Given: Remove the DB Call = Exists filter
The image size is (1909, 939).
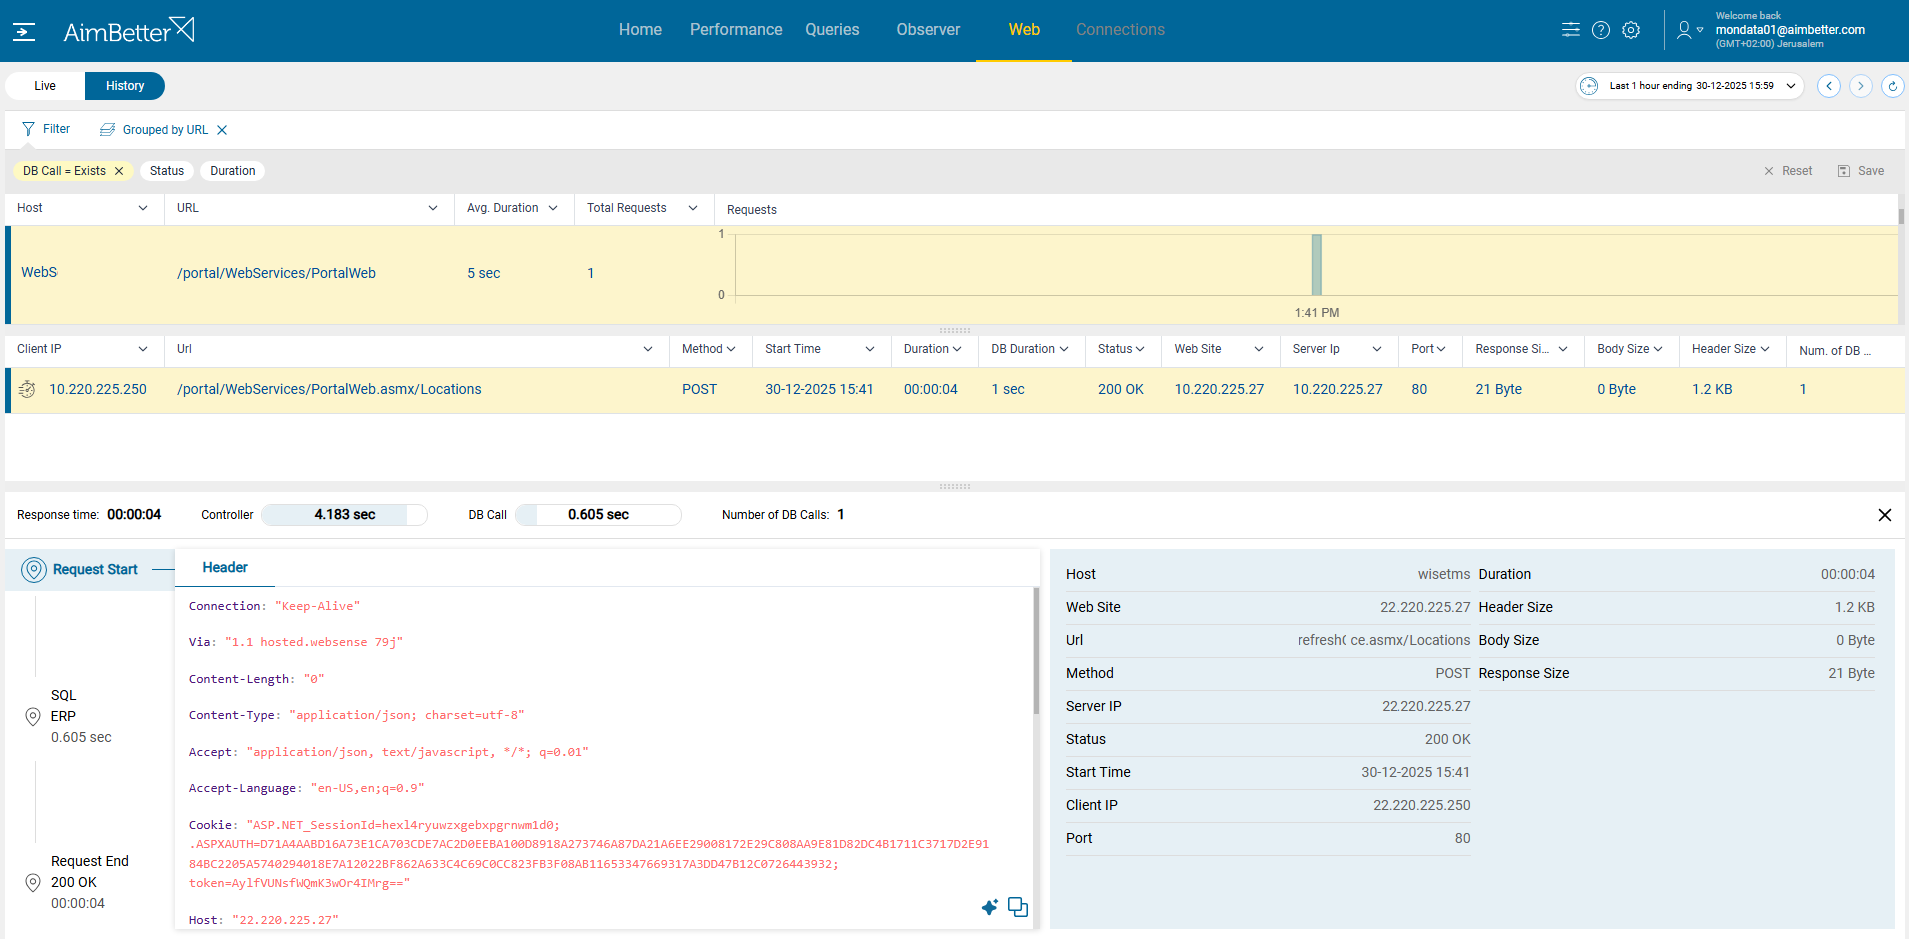Looking at the screenshot, I should (119, 171).
